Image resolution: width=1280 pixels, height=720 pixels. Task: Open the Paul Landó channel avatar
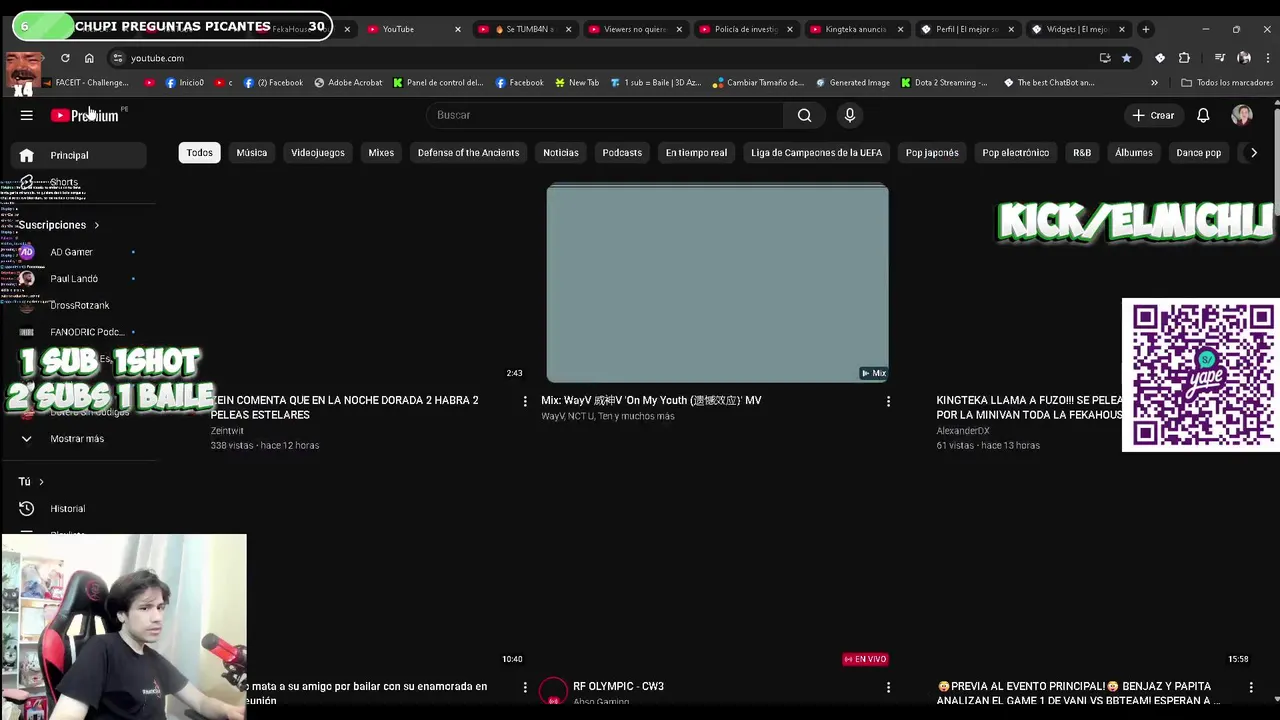pos(27,279)
